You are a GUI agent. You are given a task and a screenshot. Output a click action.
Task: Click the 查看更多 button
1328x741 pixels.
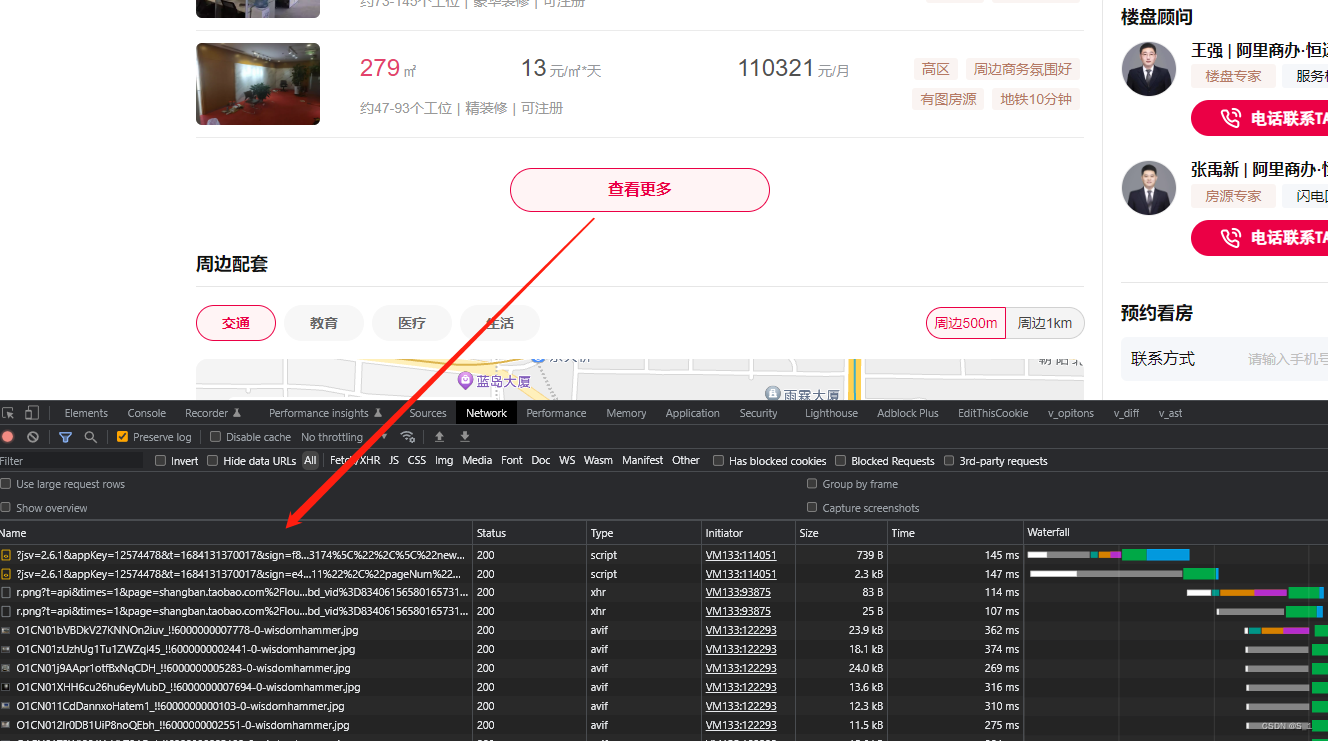(x=639, y=189)
